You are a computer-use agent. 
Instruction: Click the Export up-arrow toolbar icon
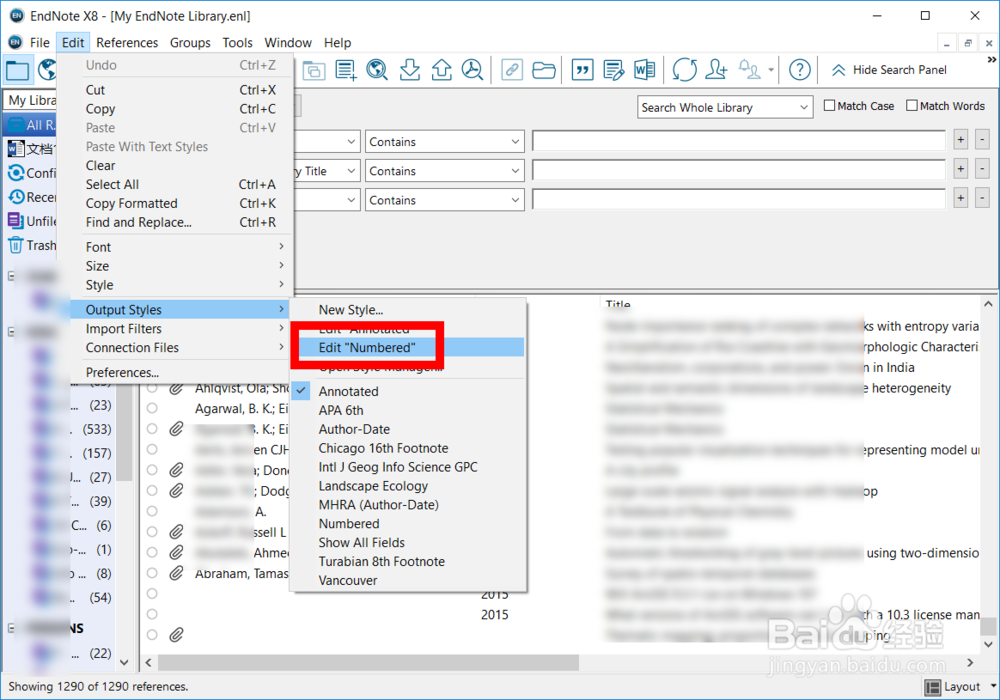pyautogui.click(x=441, y=70)
